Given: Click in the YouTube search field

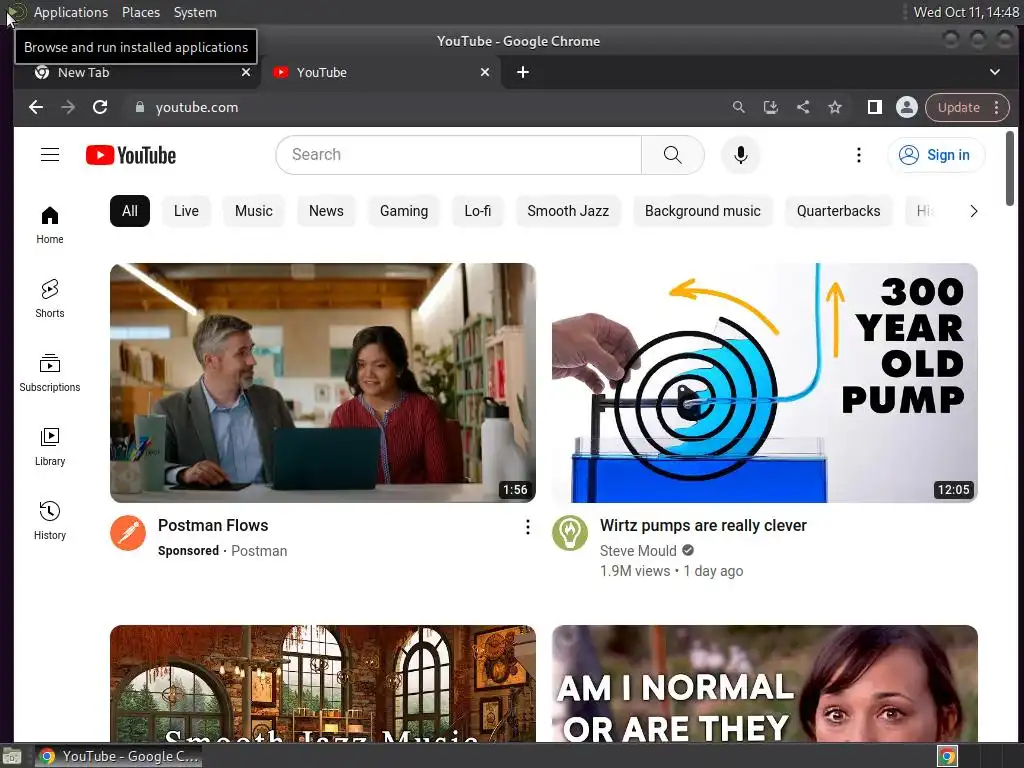Looking at the screenshot, I should point(458,155).
